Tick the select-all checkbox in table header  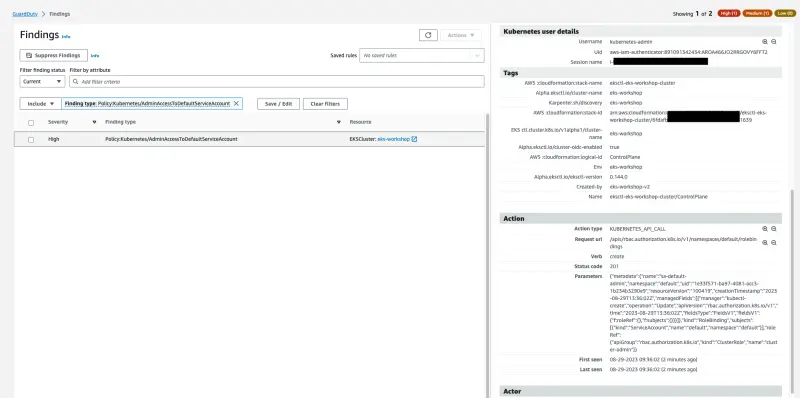(31, 123)
